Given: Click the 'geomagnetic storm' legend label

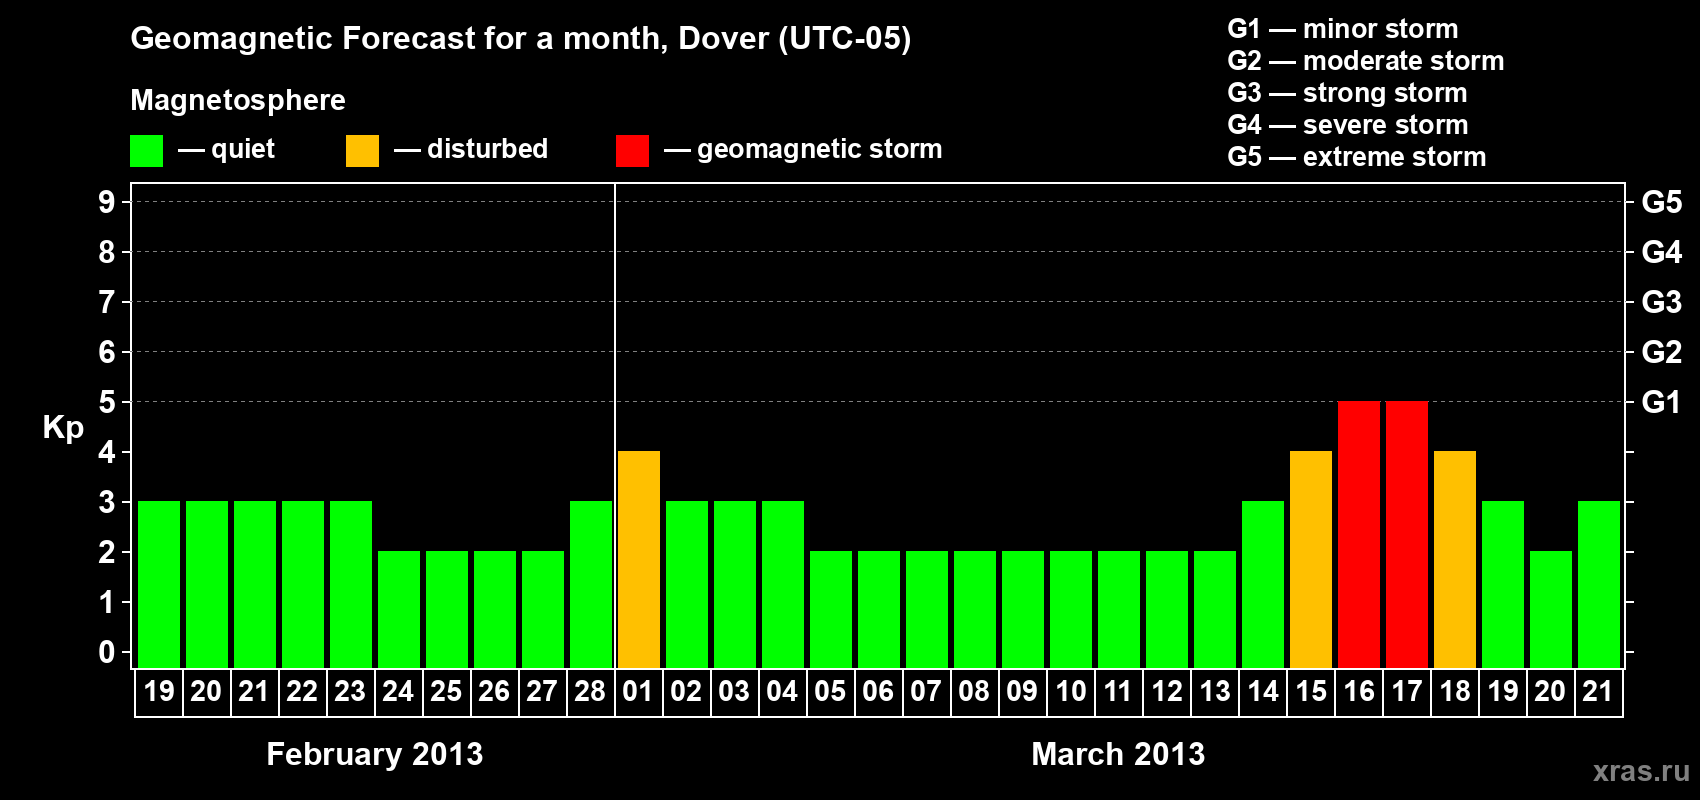Looking at the screenshot, I should [820, 149].
